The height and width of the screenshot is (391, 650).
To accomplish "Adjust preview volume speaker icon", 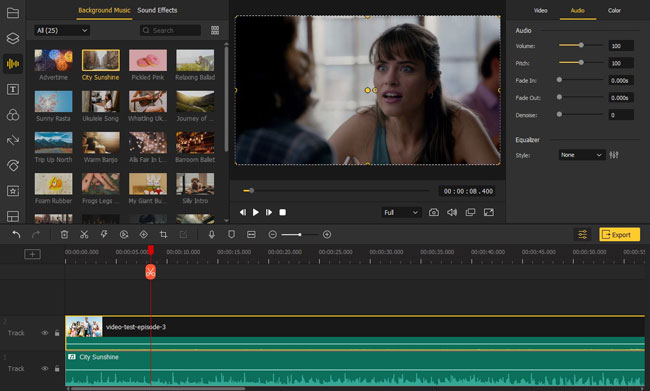I will [452, 212].
